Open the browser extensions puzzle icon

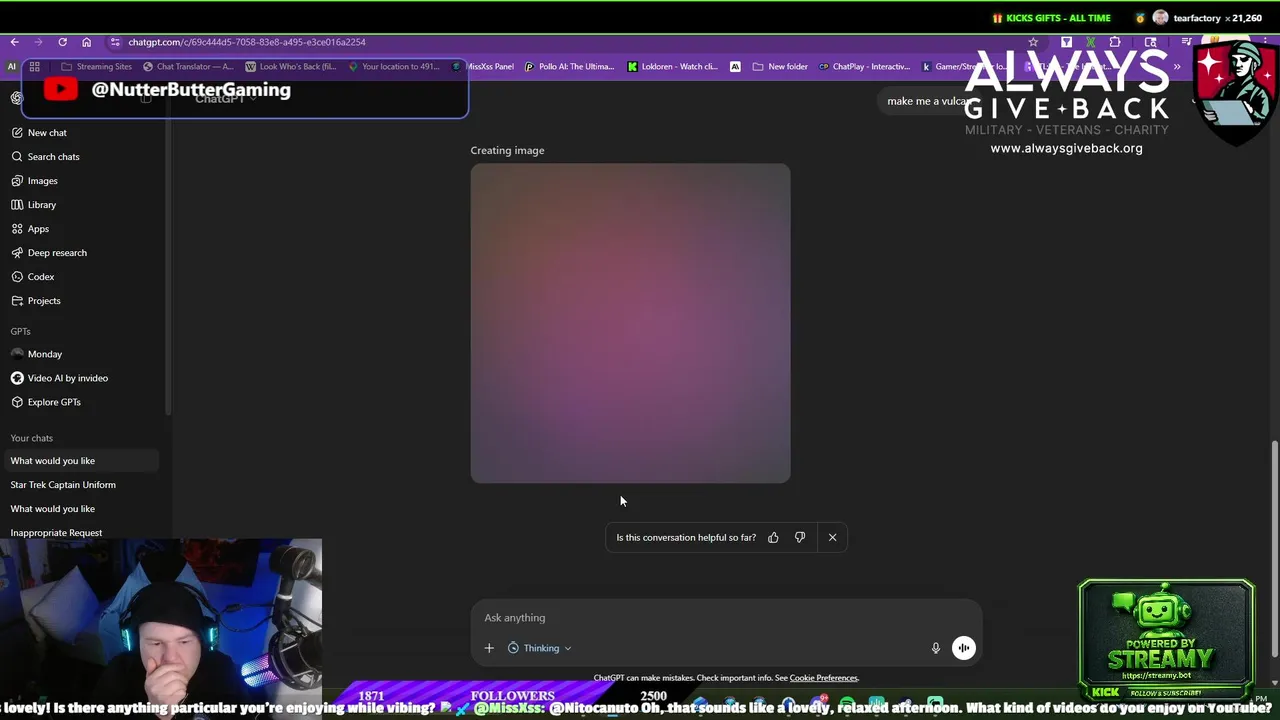point(1115,42)
